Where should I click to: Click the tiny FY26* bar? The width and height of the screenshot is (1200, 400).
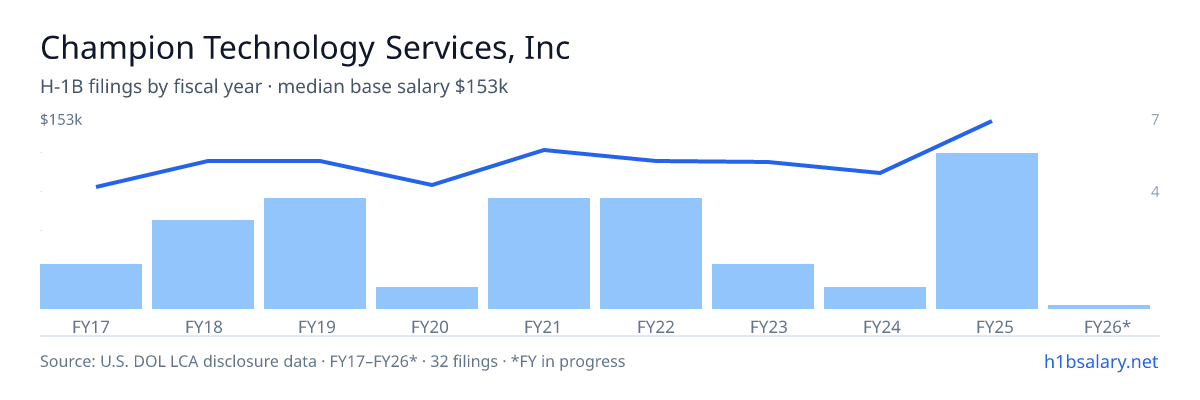tap(1099, 306)
